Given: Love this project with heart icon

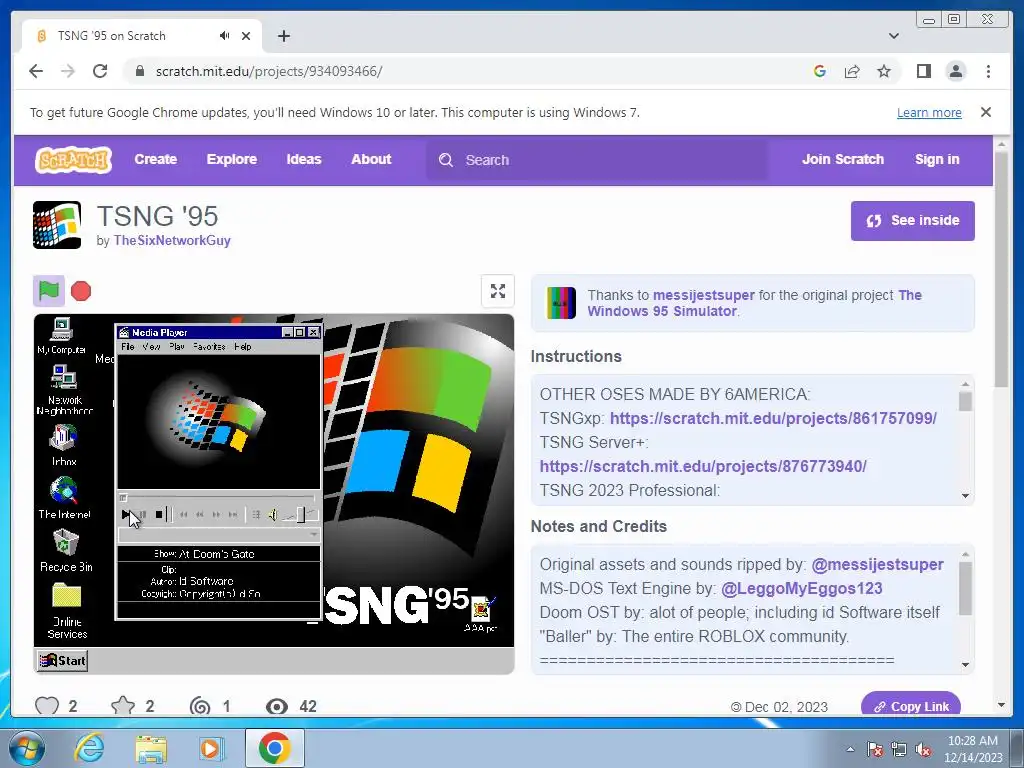Looking at the screenshot, I should tap(47, 707).
